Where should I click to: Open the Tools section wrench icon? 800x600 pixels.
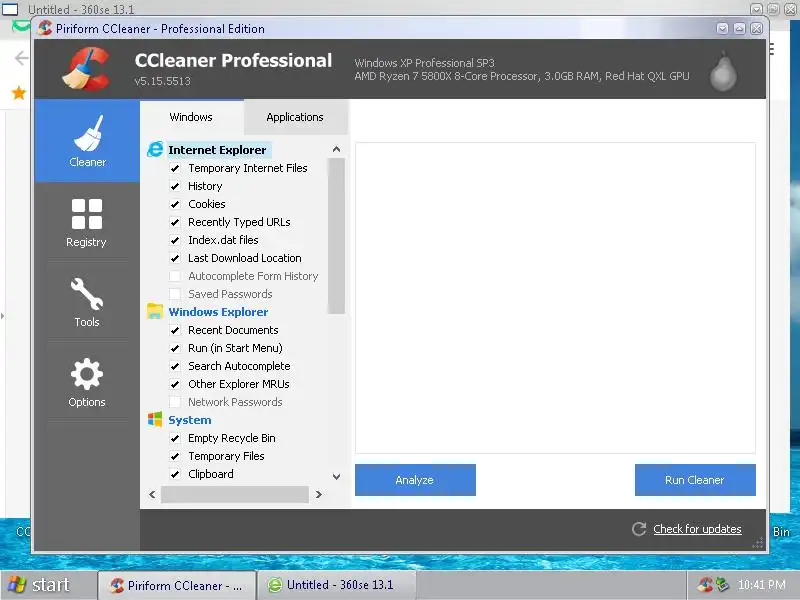(x=87, y=294)
